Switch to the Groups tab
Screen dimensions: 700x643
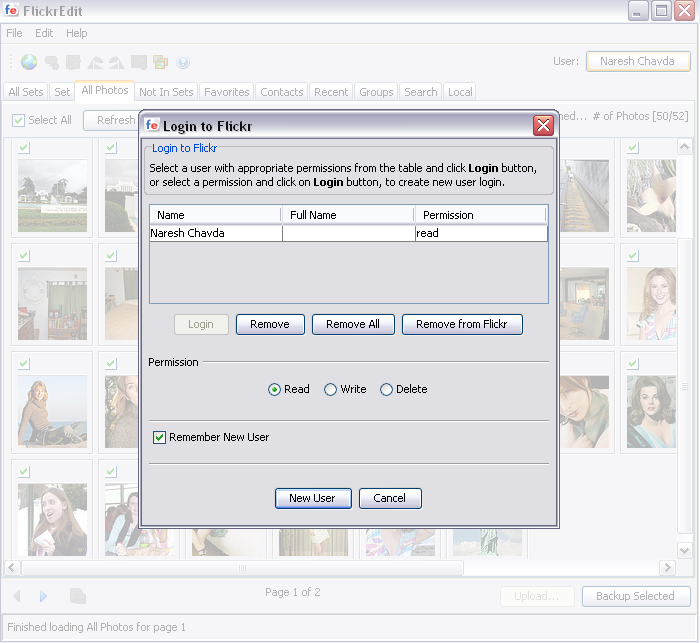pos(376,92)
